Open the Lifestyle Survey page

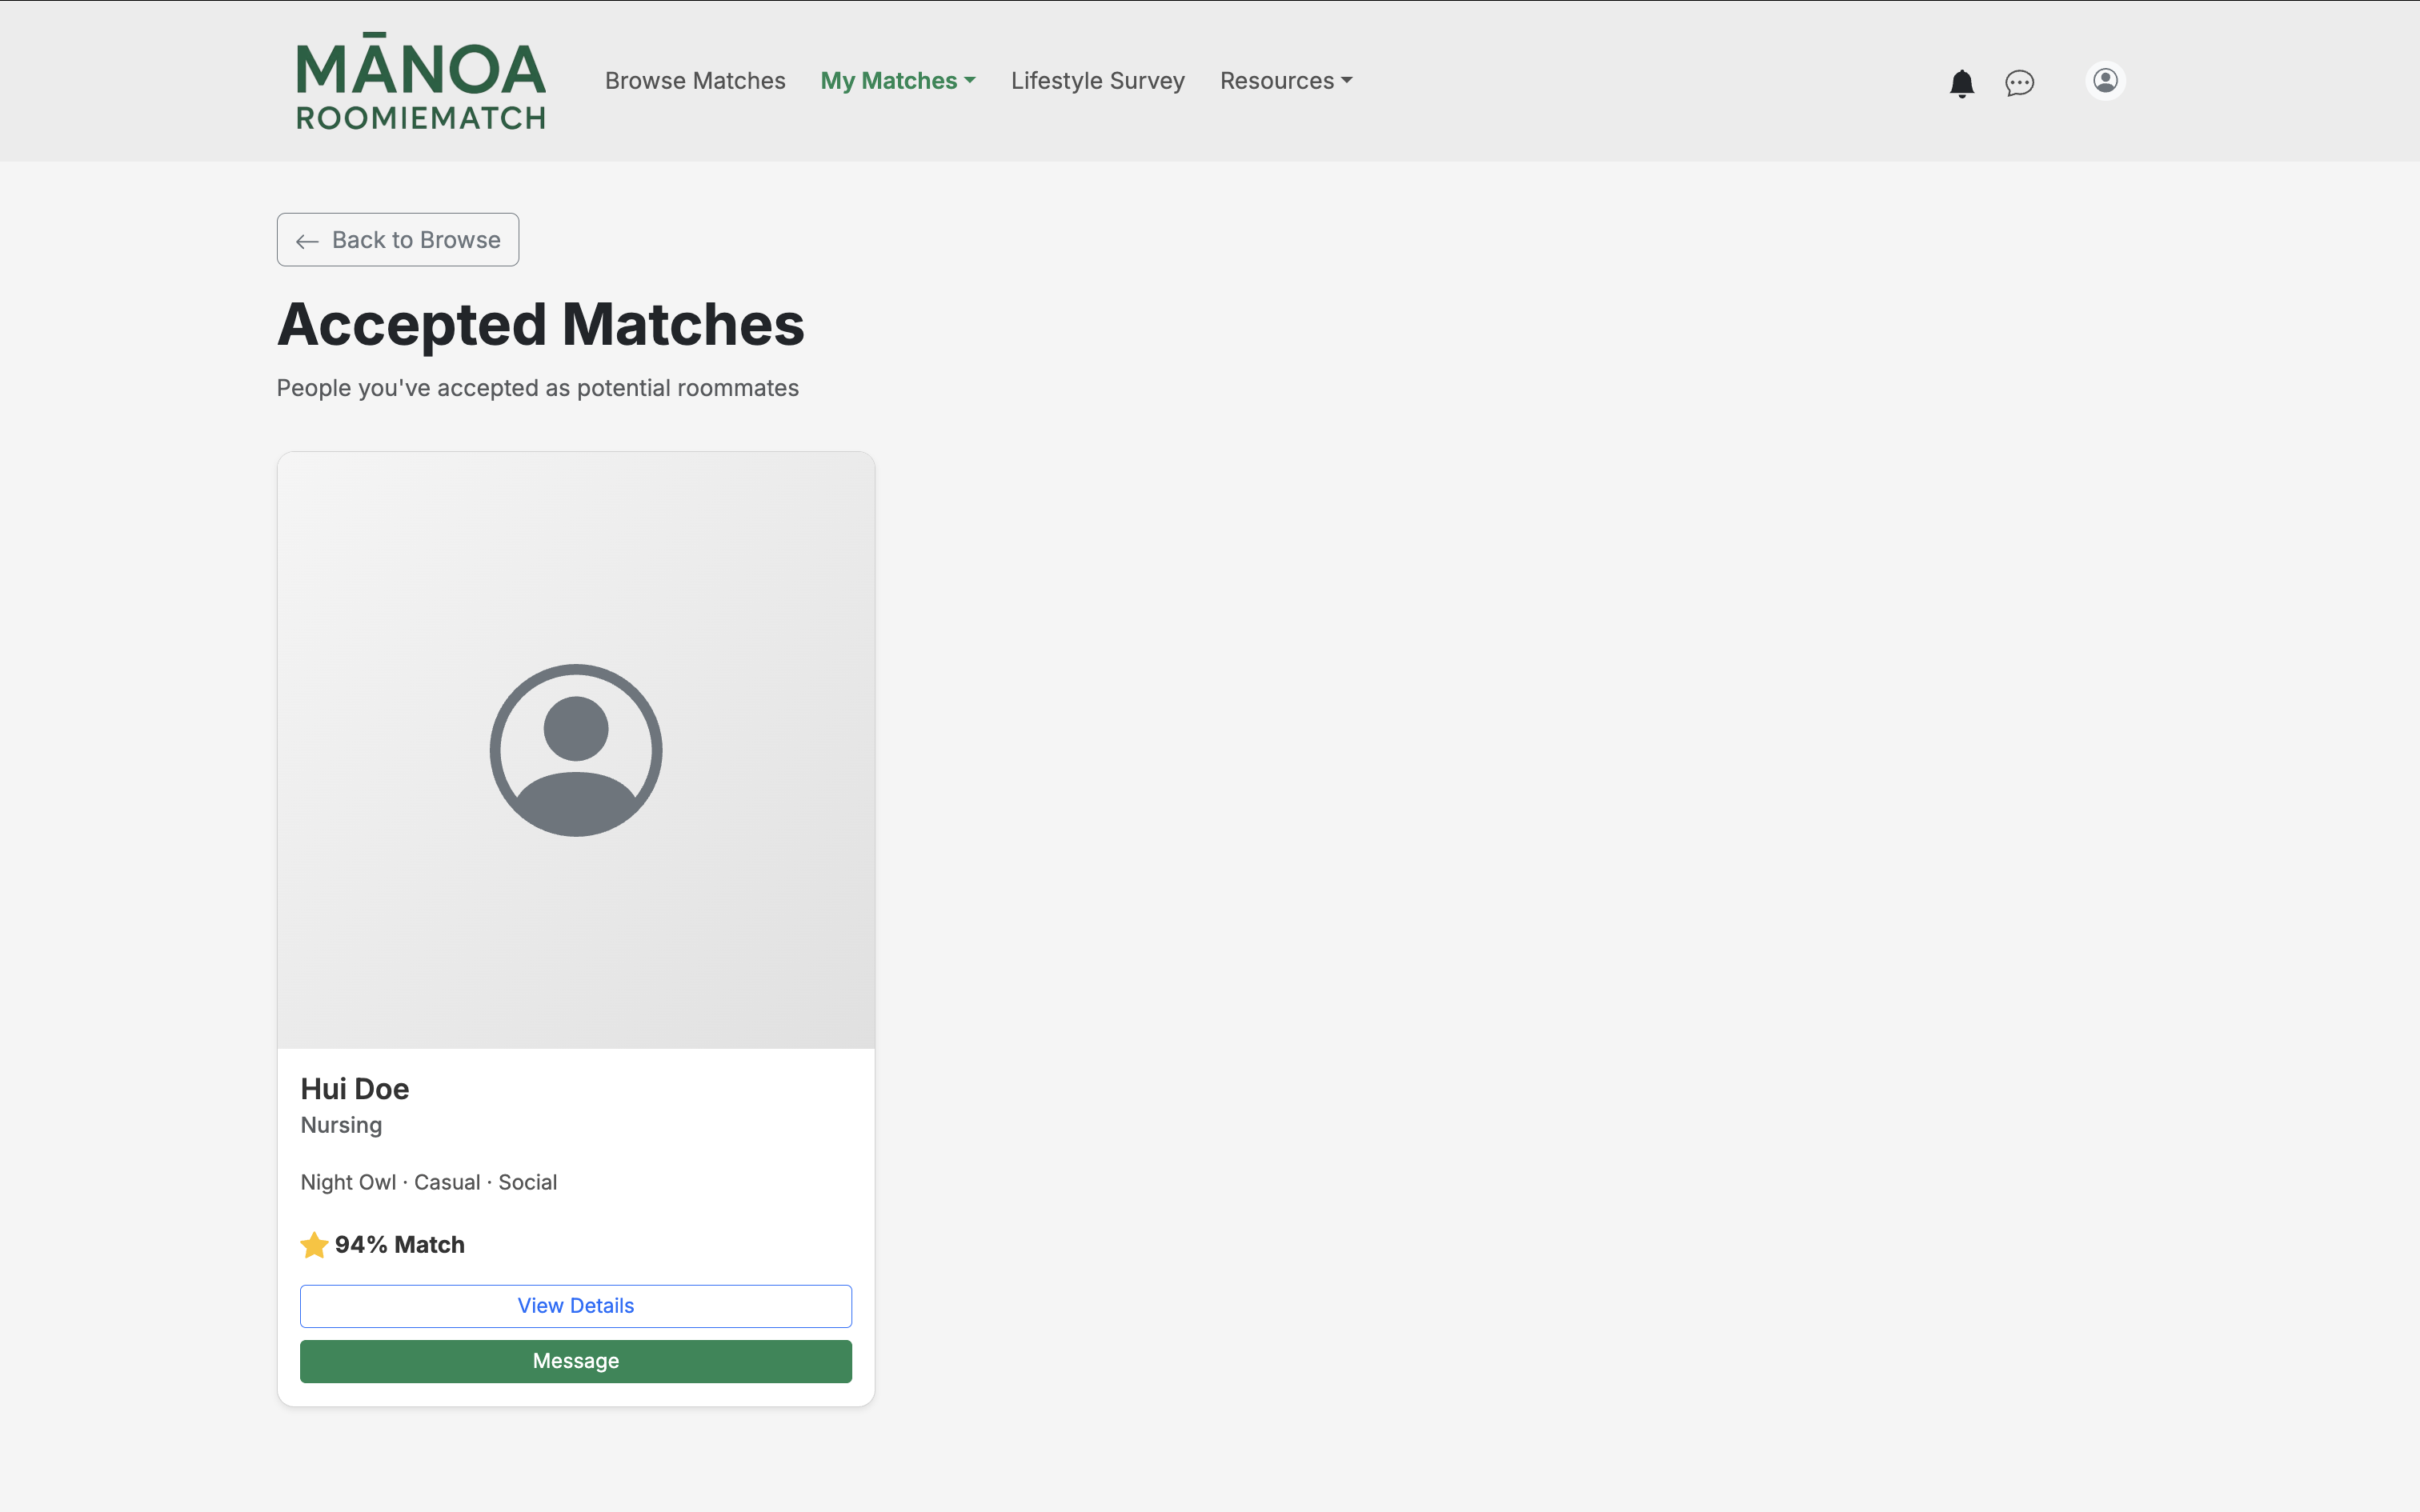(1097, 81)
